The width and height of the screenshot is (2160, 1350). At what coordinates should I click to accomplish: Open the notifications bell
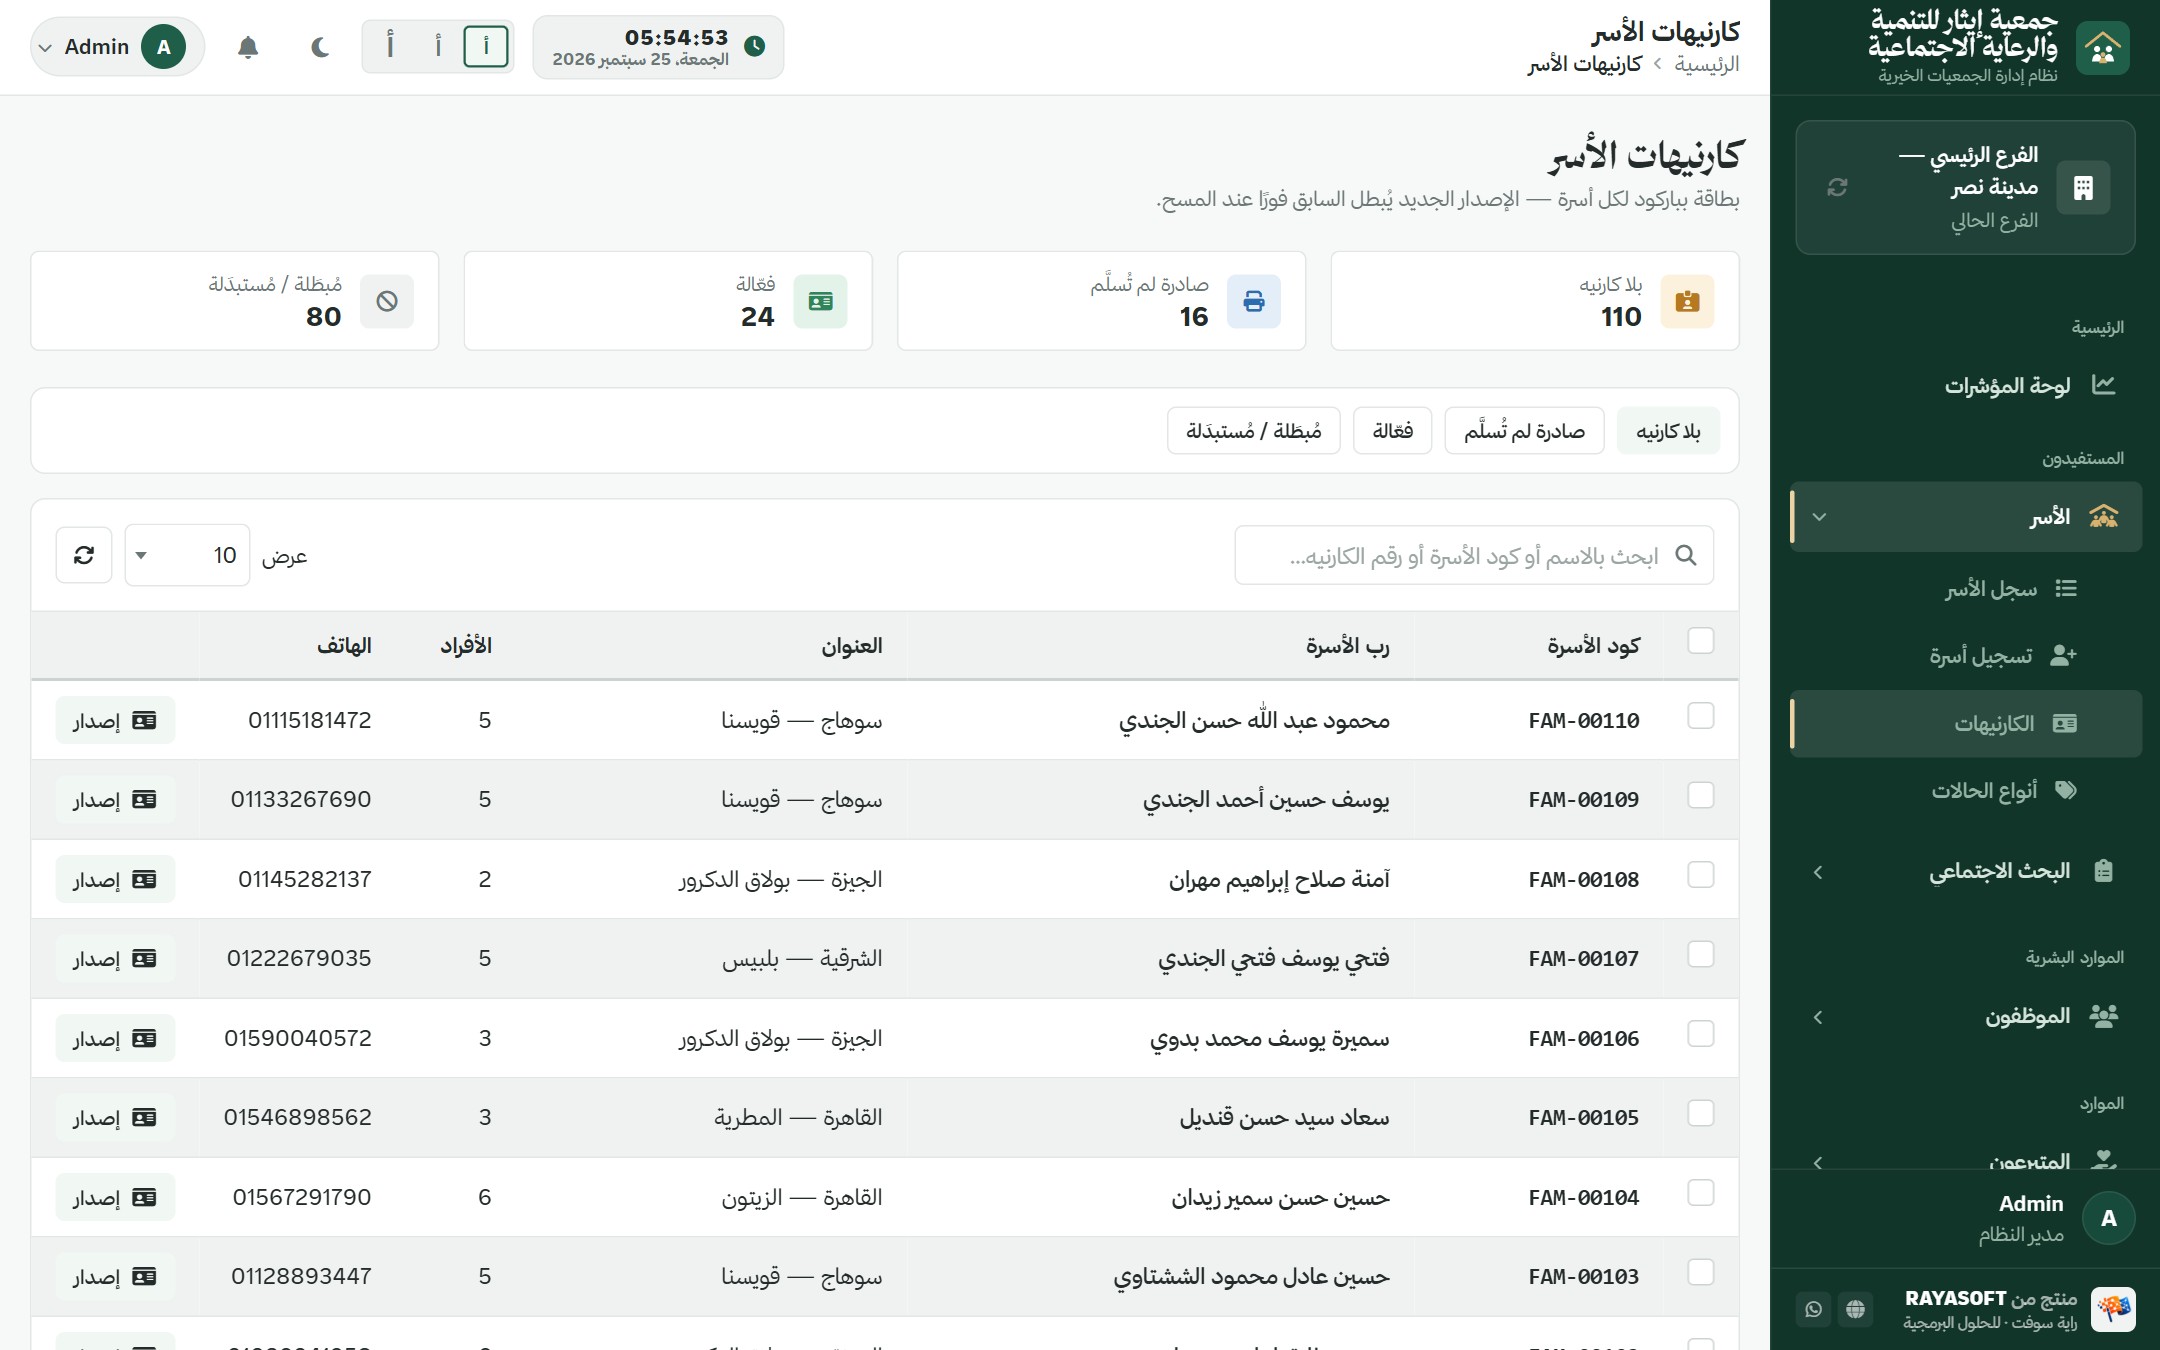248,47
